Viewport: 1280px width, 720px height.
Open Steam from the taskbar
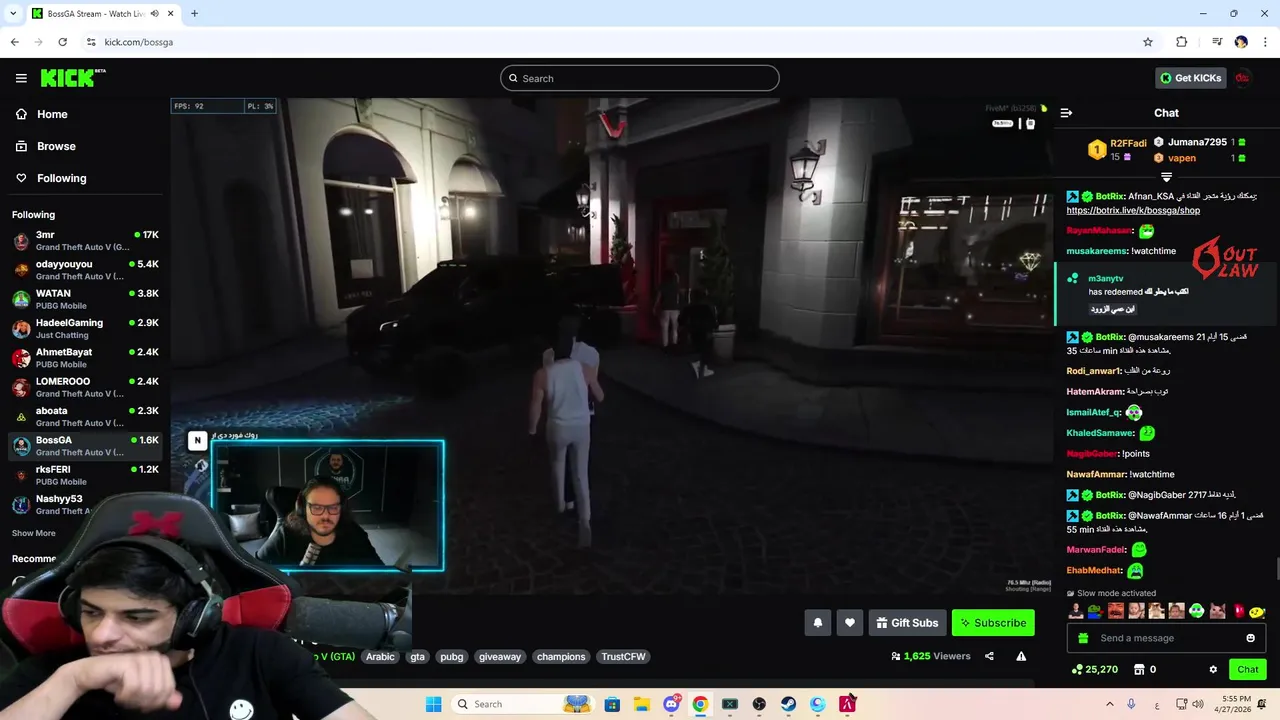(x=788, y=704)
